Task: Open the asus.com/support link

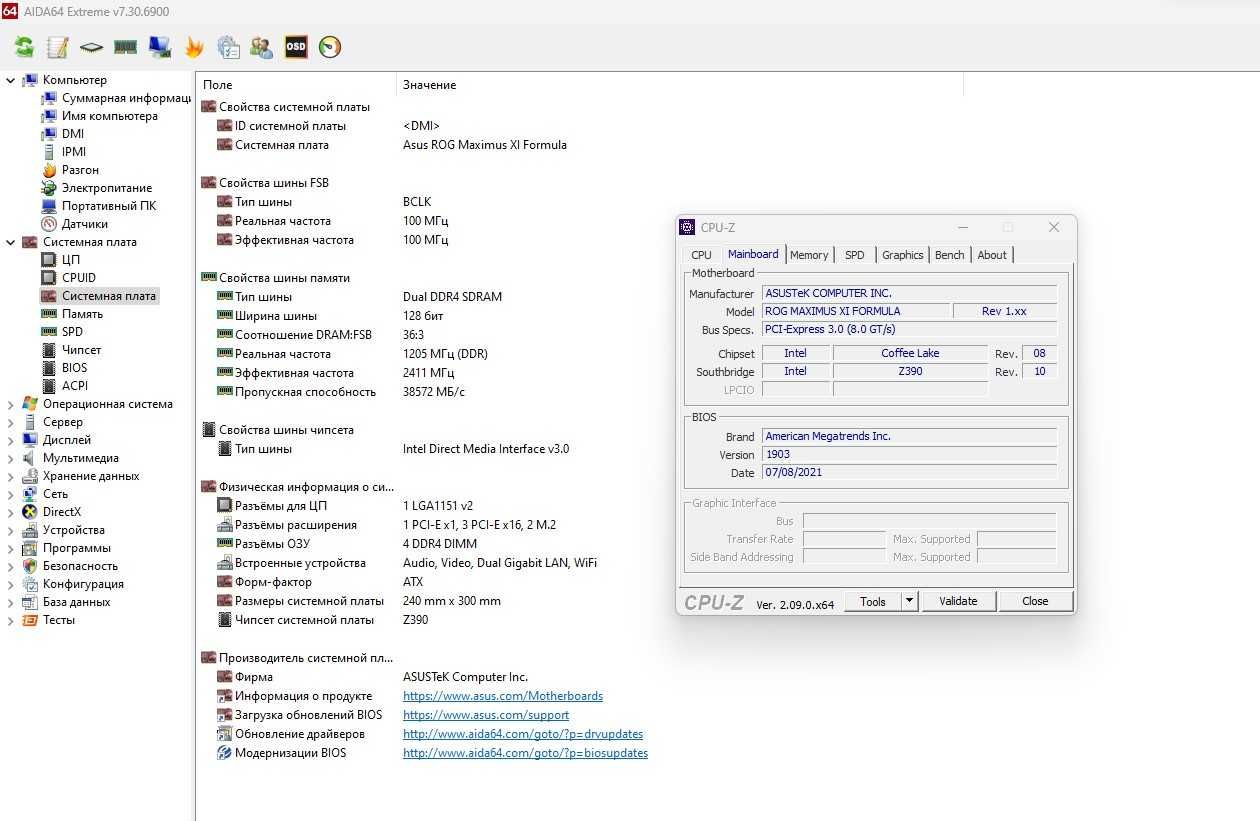Action: click(486, 715)
